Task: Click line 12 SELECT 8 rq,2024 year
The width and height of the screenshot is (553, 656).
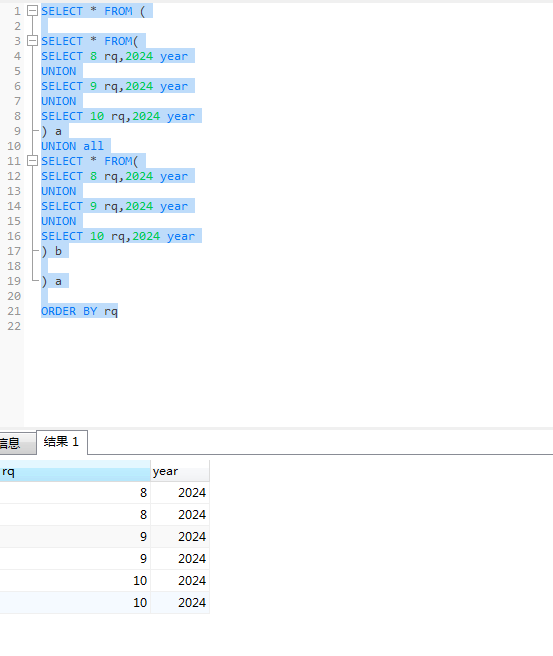Action: (114, 176)
